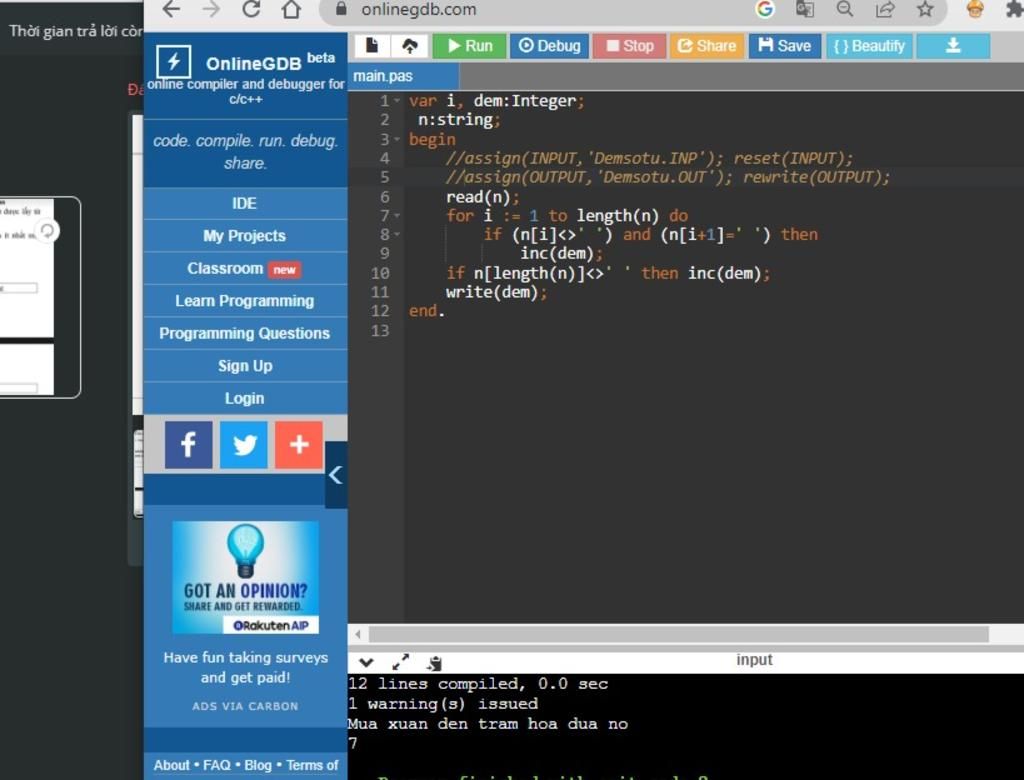Viewport: 1024px width, 780px height.
Task: Click the upload file cloud icon
Action: pyautogui.click(x=409, y=46)
